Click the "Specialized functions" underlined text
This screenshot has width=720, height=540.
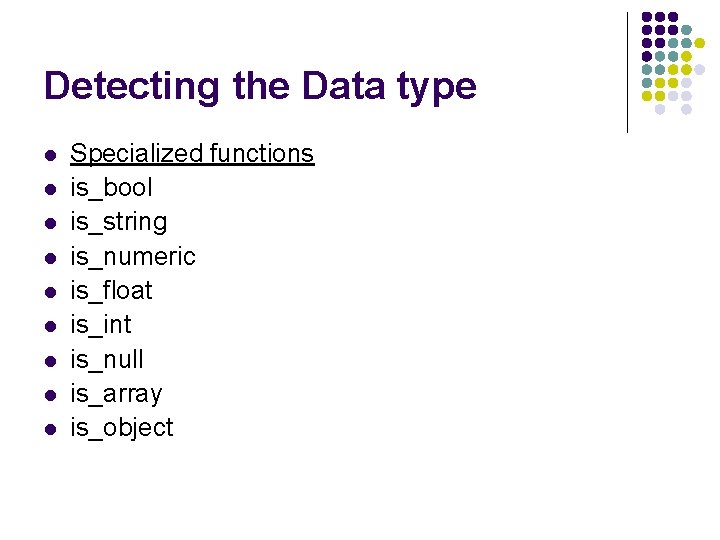pos(192,153)
